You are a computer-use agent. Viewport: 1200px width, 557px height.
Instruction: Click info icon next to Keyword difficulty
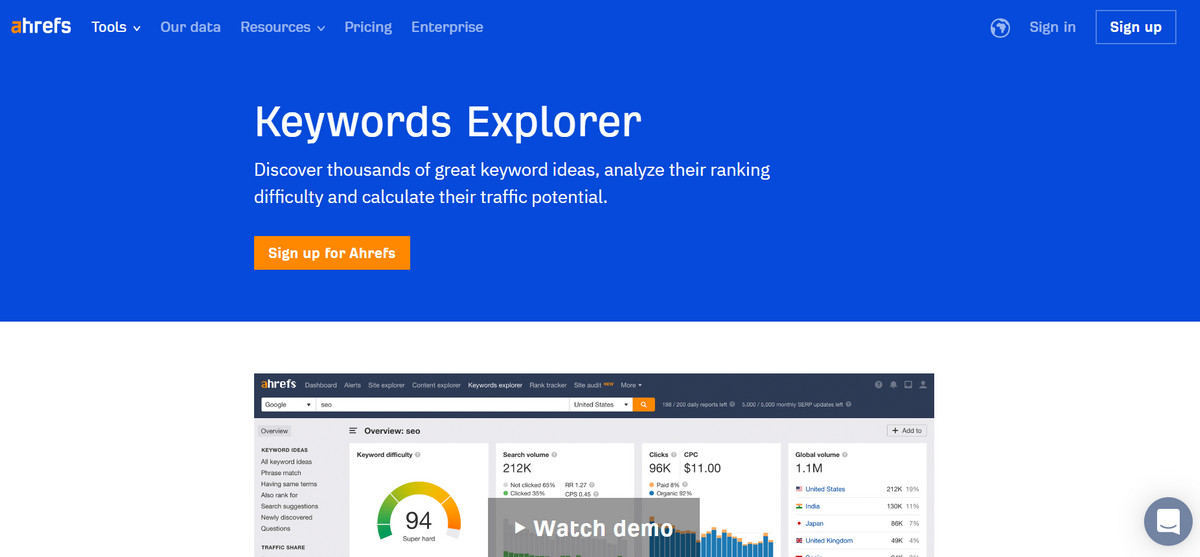[417, 455]
